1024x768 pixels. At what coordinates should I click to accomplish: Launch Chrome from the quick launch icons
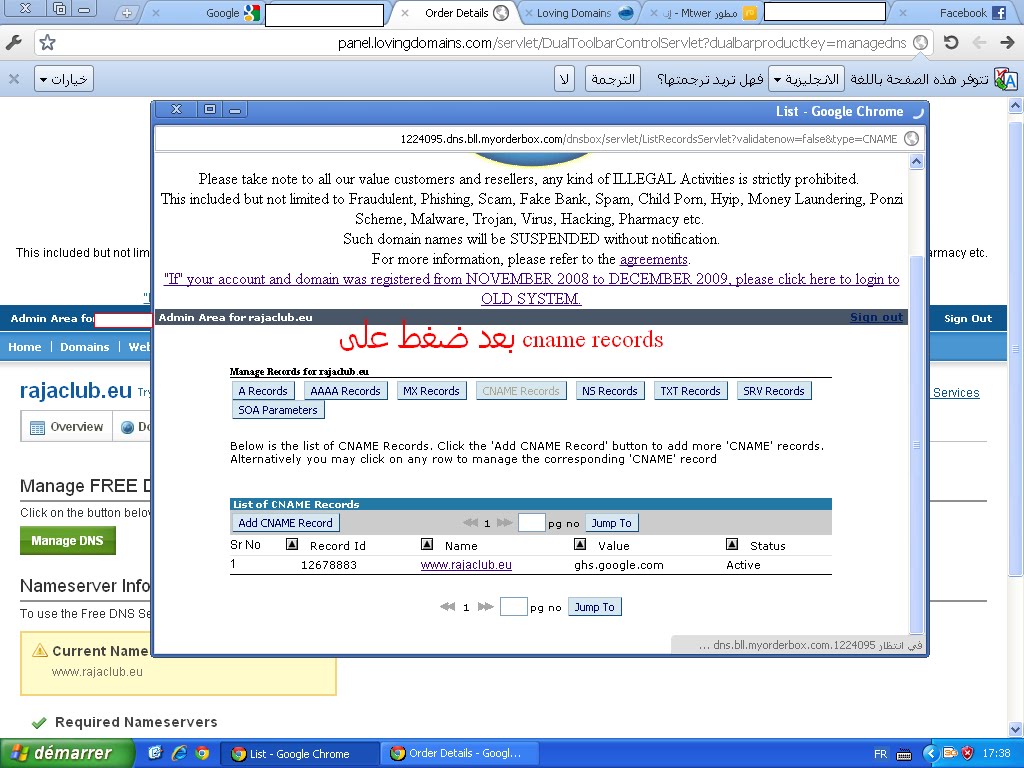click(x=202, y=753)
